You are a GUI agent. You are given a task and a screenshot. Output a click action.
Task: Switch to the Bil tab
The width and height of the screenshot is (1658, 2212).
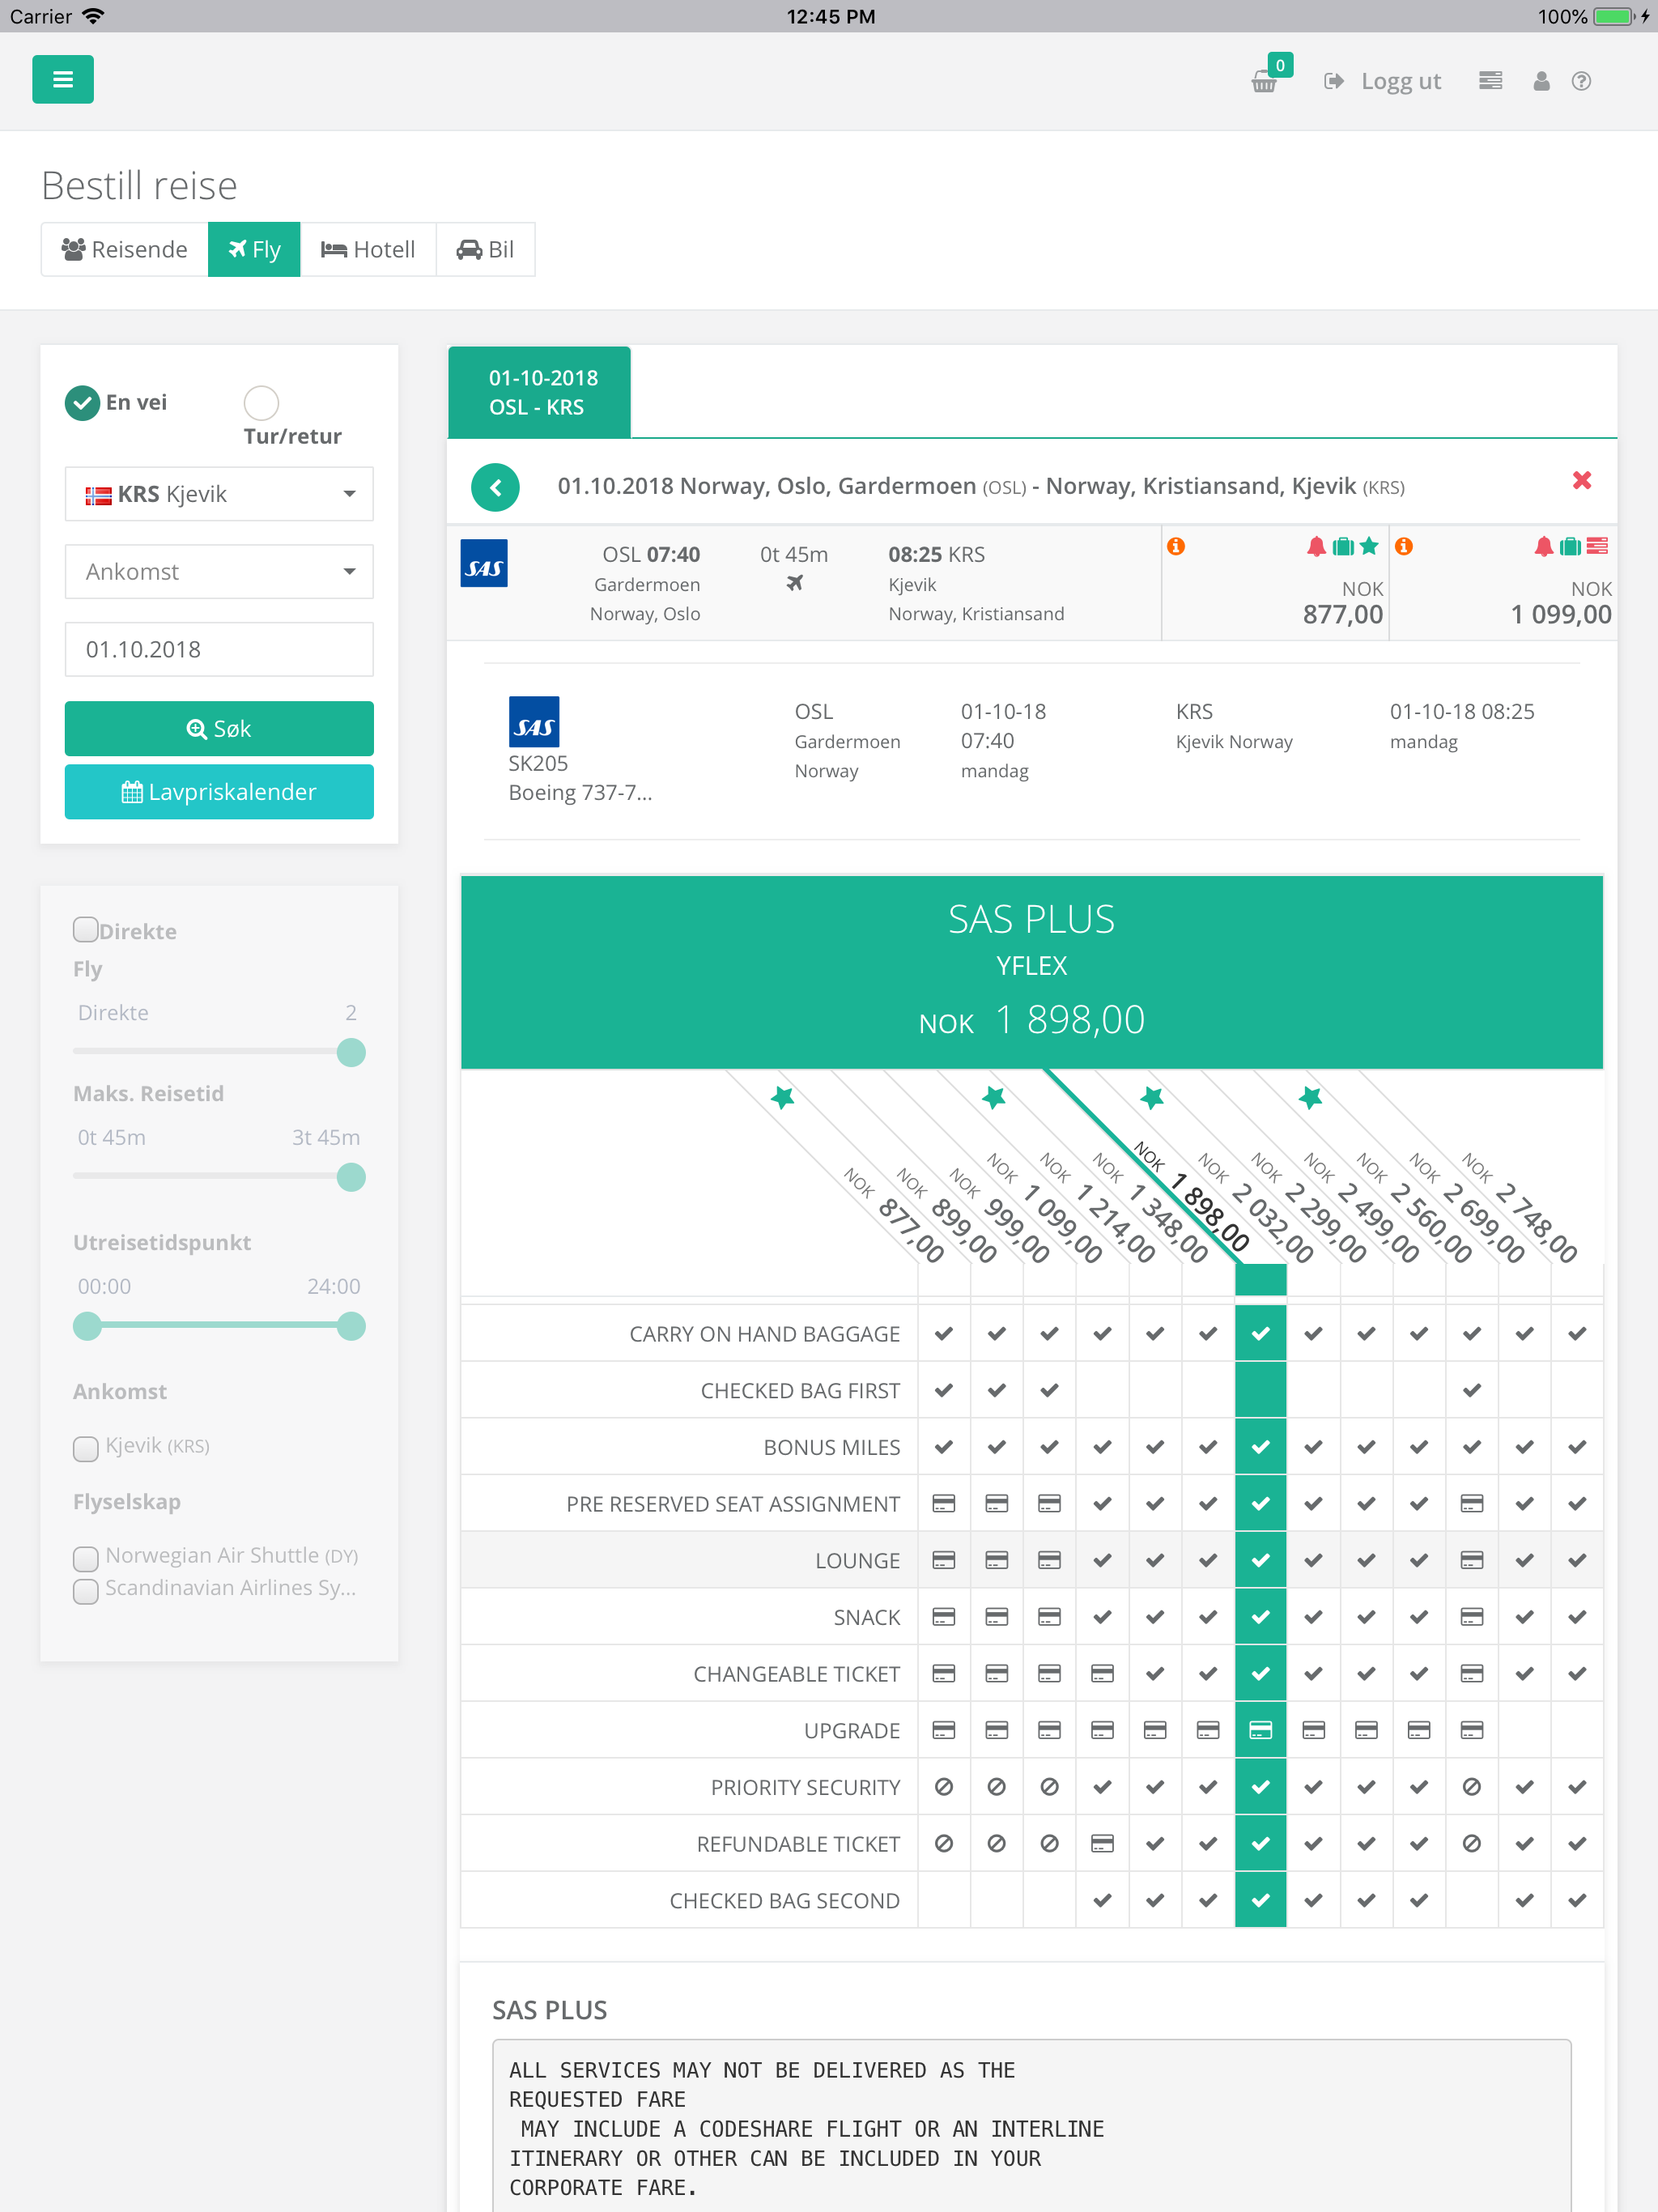click(x=485, y=249)
